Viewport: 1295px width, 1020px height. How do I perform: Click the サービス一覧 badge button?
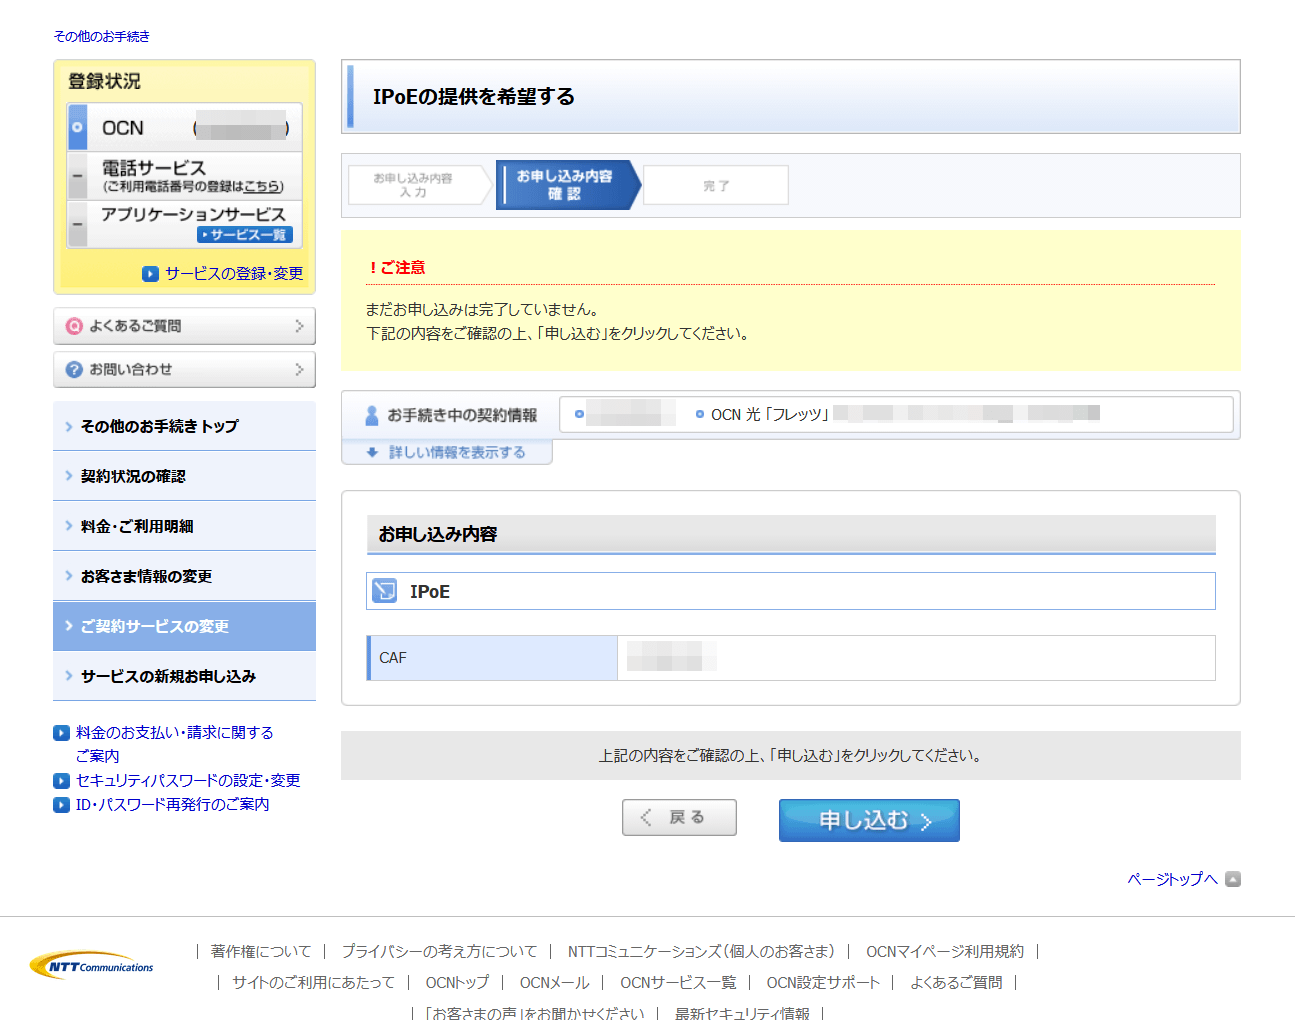coord(245,235)
